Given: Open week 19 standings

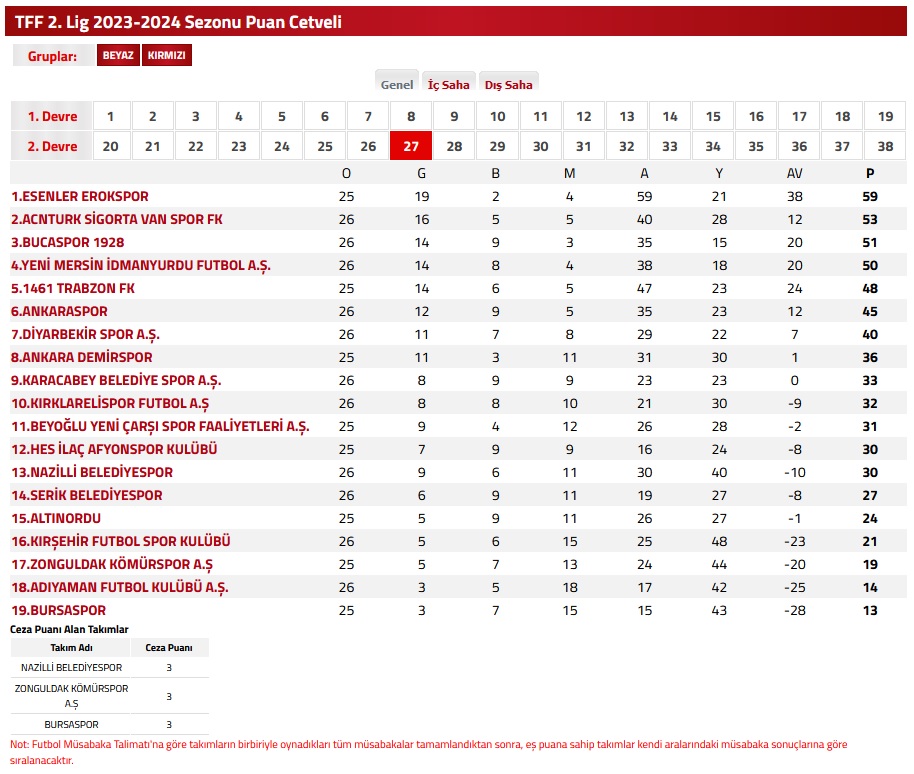Looking at the screenshot, I should pos(885,116).
